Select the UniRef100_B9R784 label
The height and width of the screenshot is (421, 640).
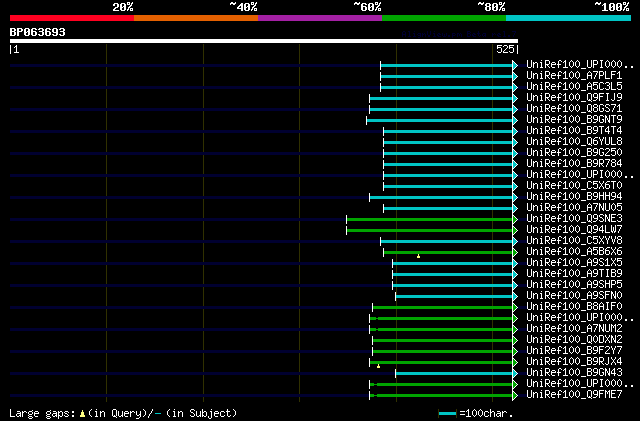pos(574,164)
